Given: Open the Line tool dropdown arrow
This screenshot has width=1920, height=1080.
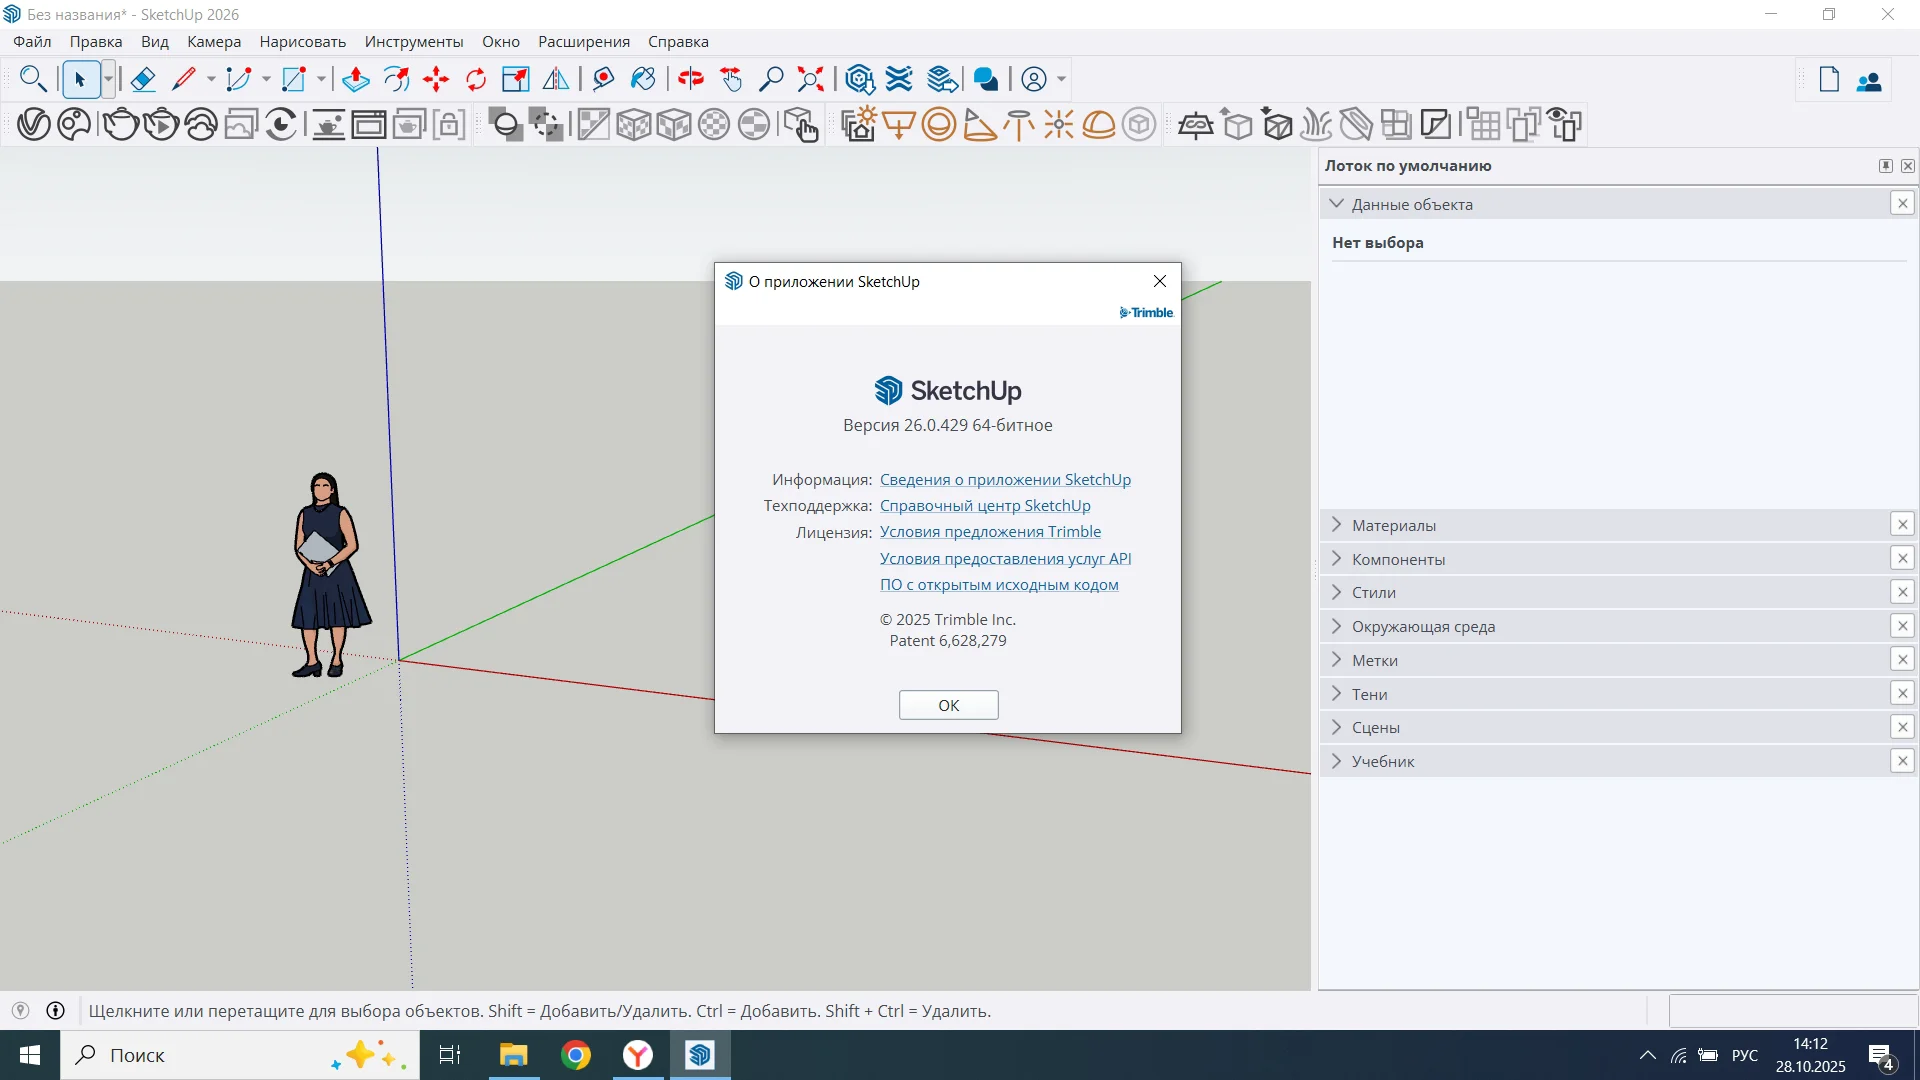Looking at the screenshot, I should [211, 79].
